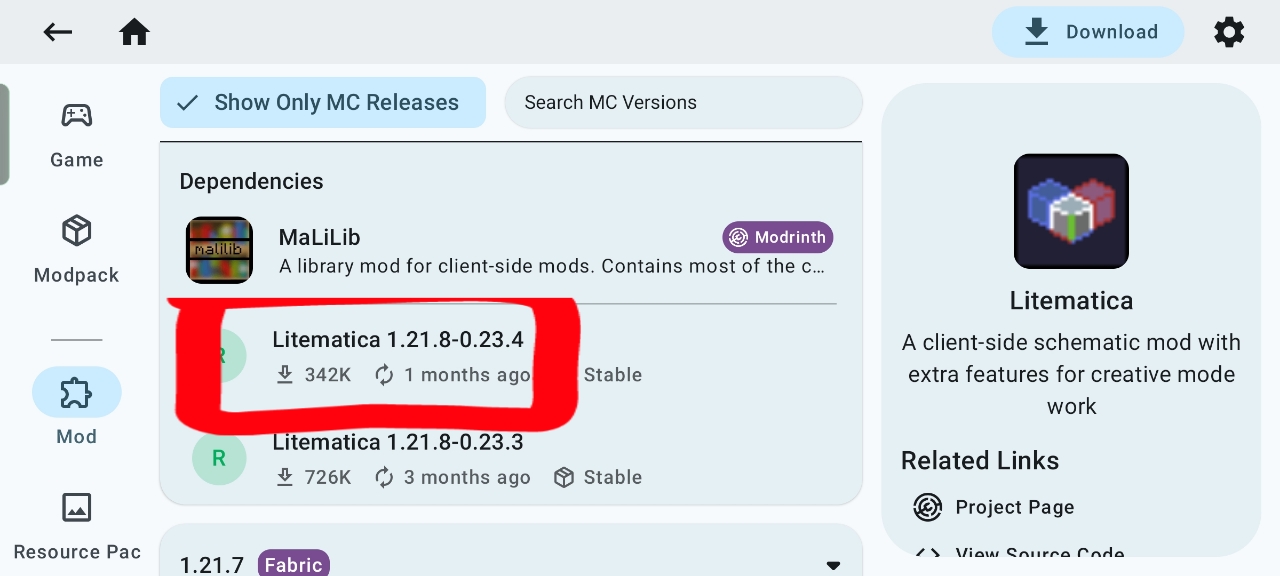1280x576 pixels.
Task: Open the Modpack section in sidebar
Action: (x=77, y=250)
